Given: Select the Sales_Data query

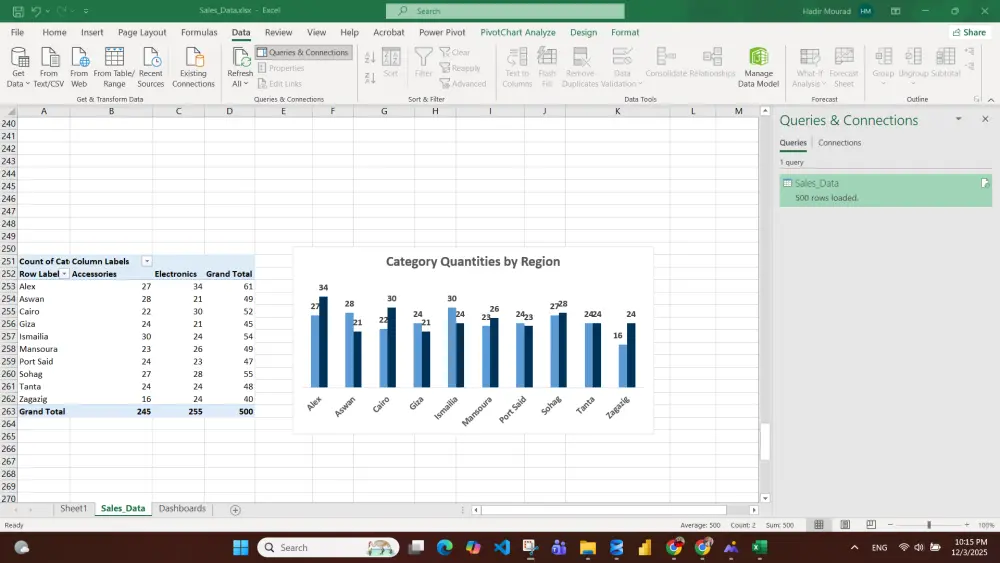Looking at the screenshot, I should pyautogui.click(x=885, y=190).
